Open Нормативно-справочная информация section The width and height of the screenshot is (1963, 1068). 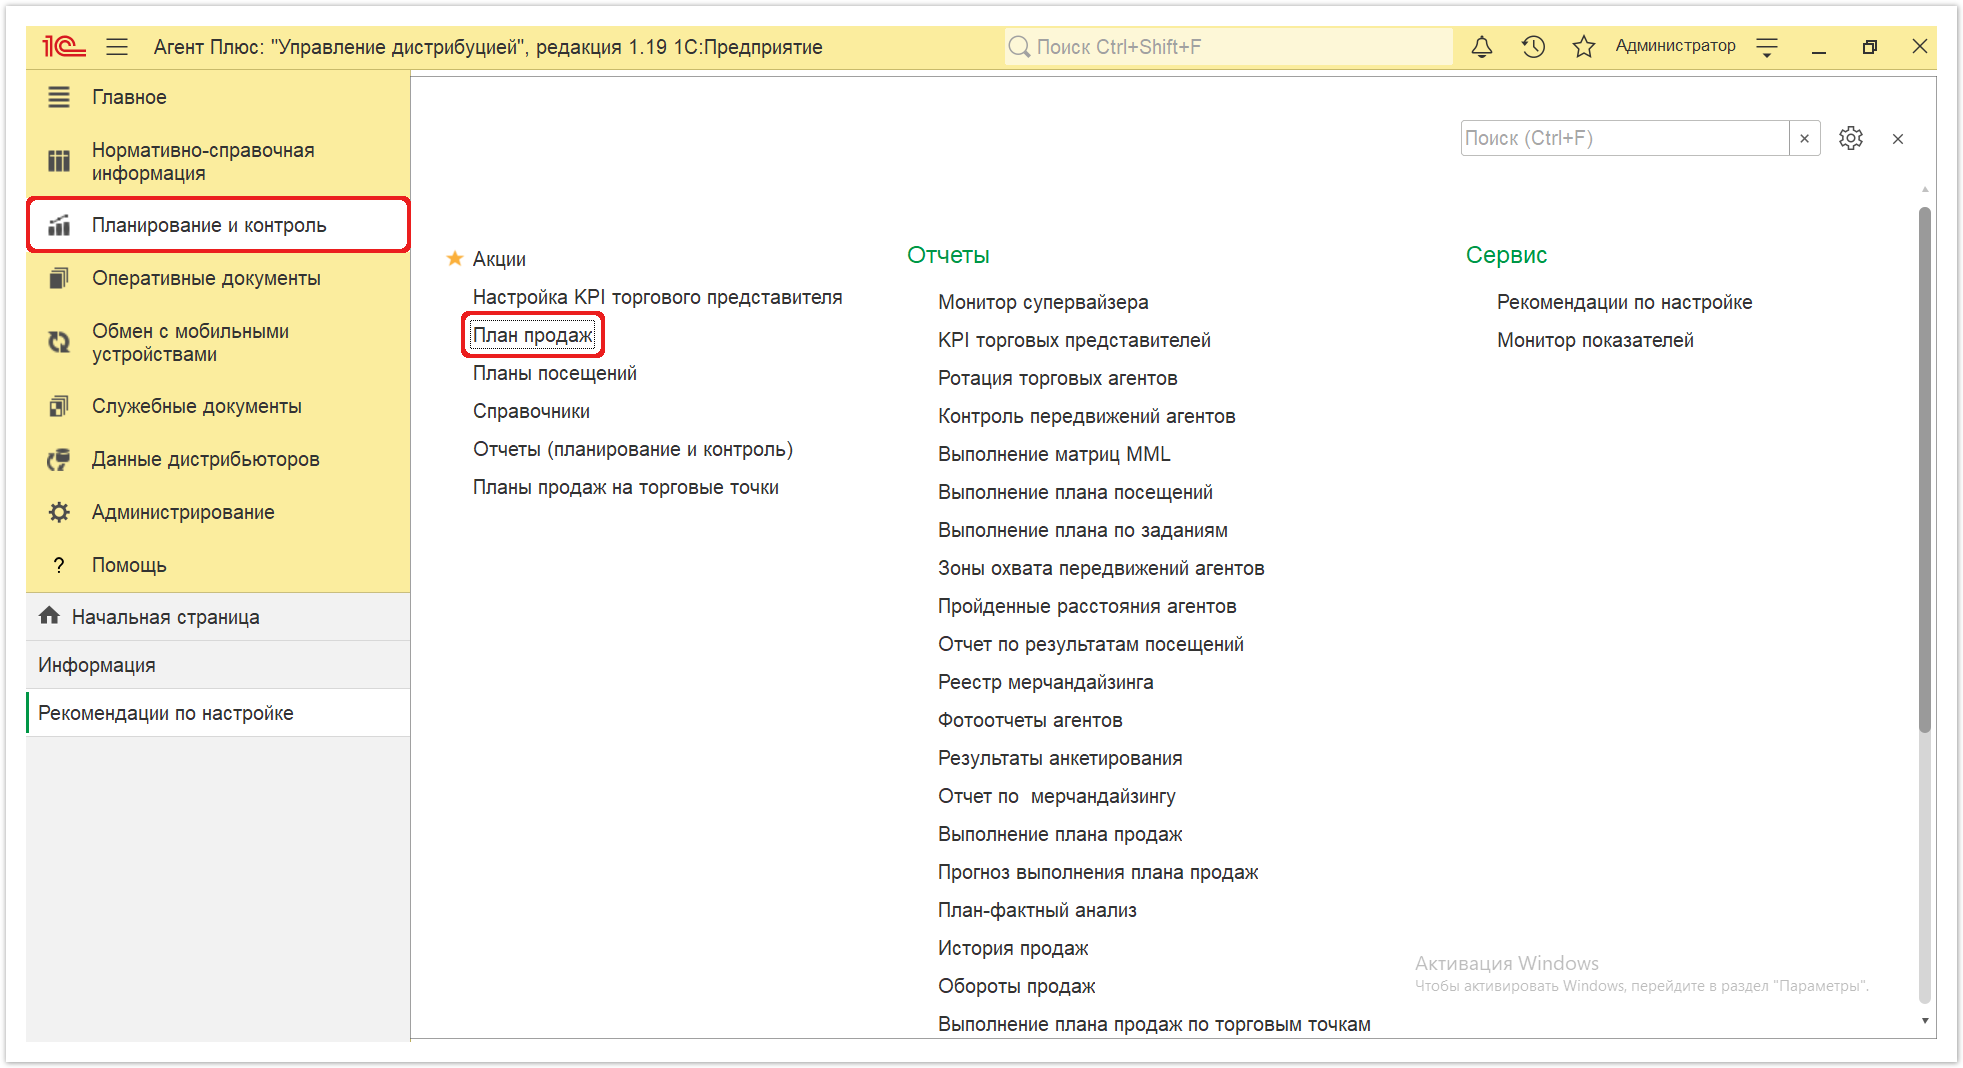[218, 161]
